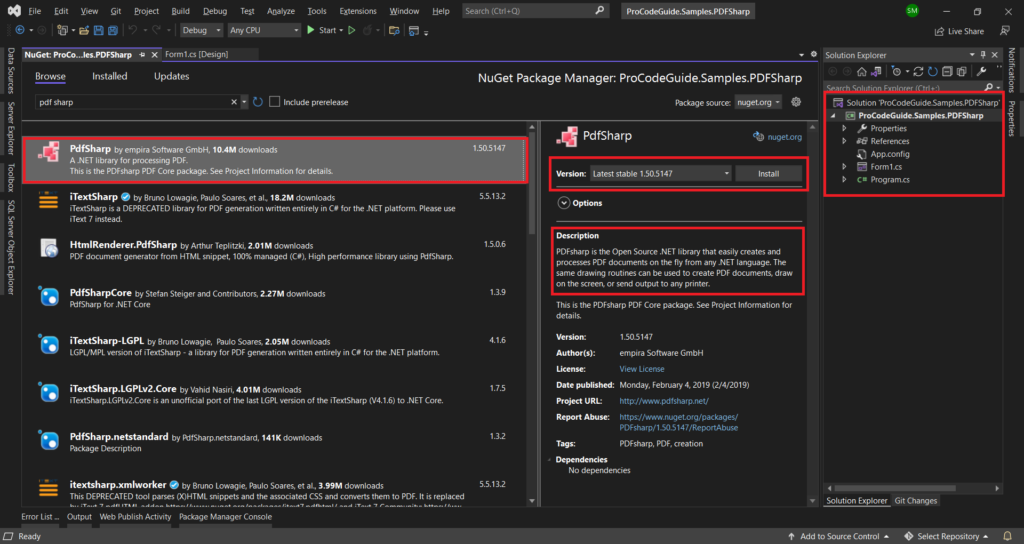Click the Open File folder icon
Image resolution: width=1024 pixels, height=544 pixels.
84,30
